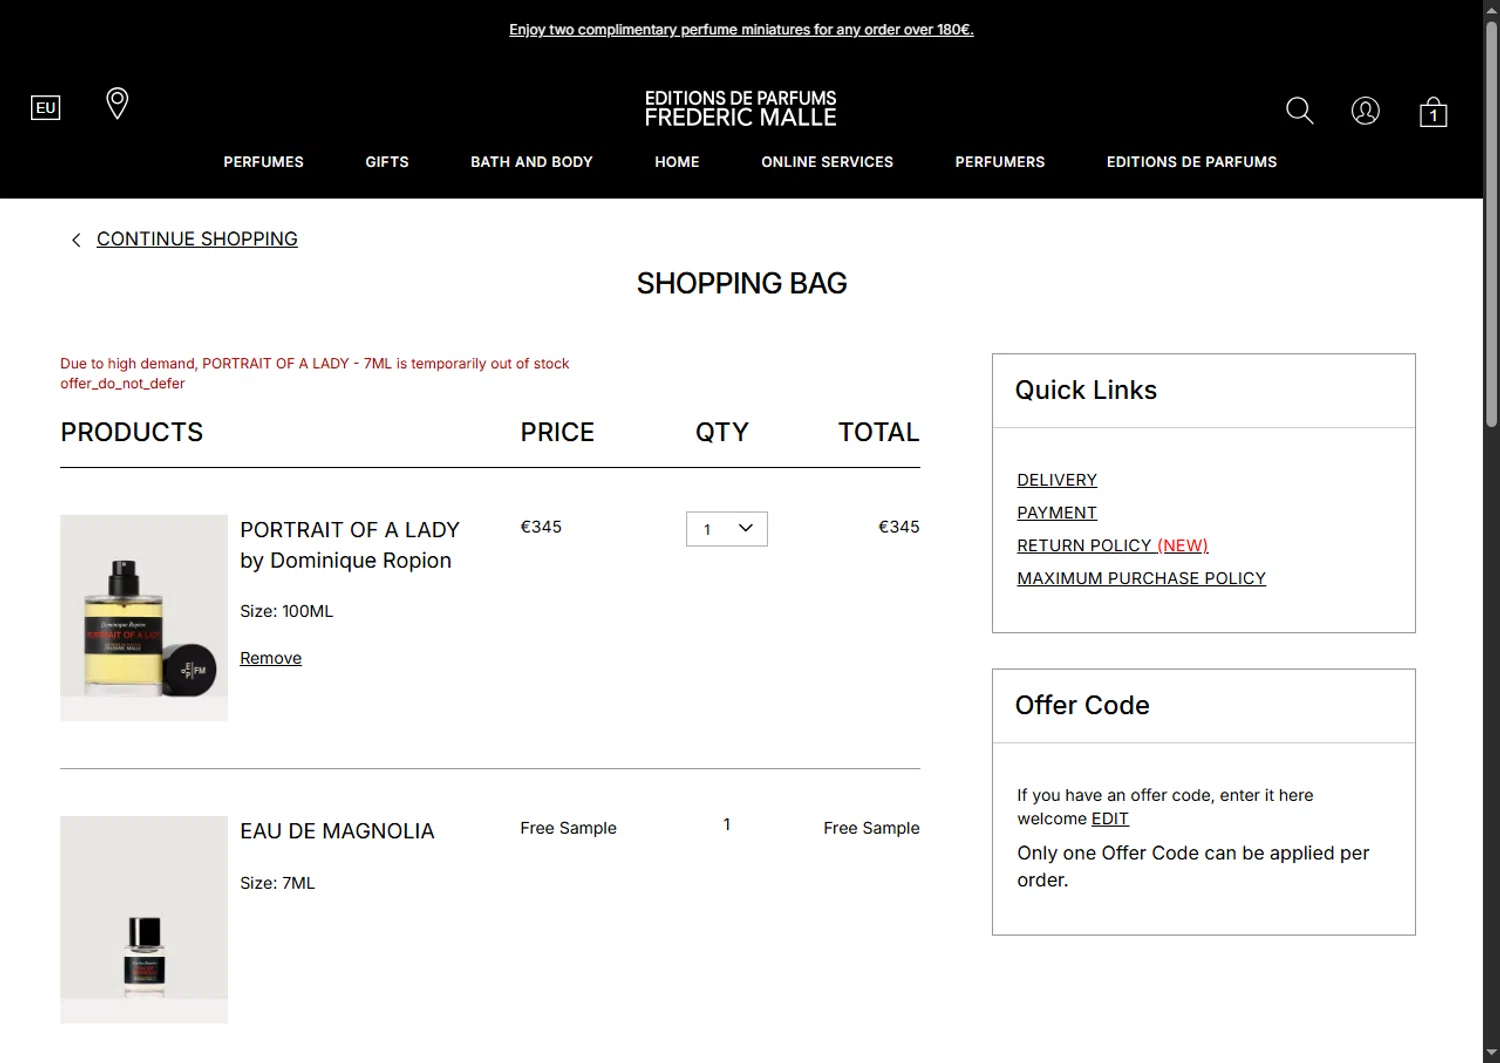Open the Maximum Purchase Policy link

1141,579
